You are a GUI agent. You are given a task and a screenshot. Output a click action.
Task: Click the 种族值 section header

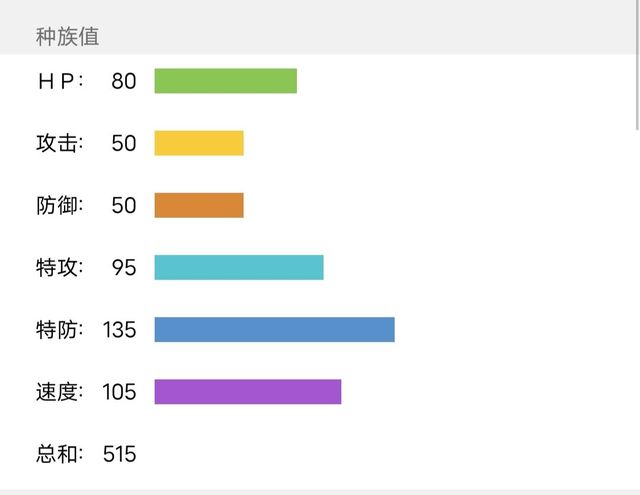[x=67, y=37]
